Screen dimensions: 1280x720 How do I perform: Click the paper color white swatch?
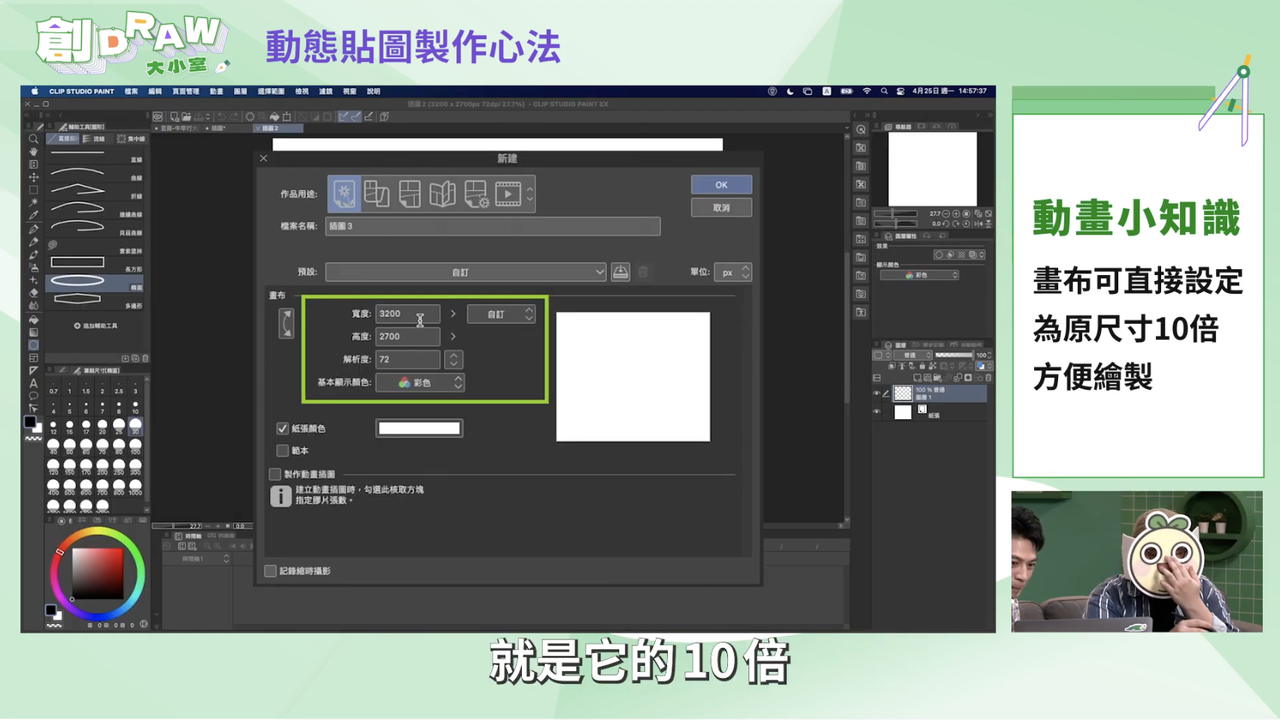pyautogui.click(x=420, y=429)
